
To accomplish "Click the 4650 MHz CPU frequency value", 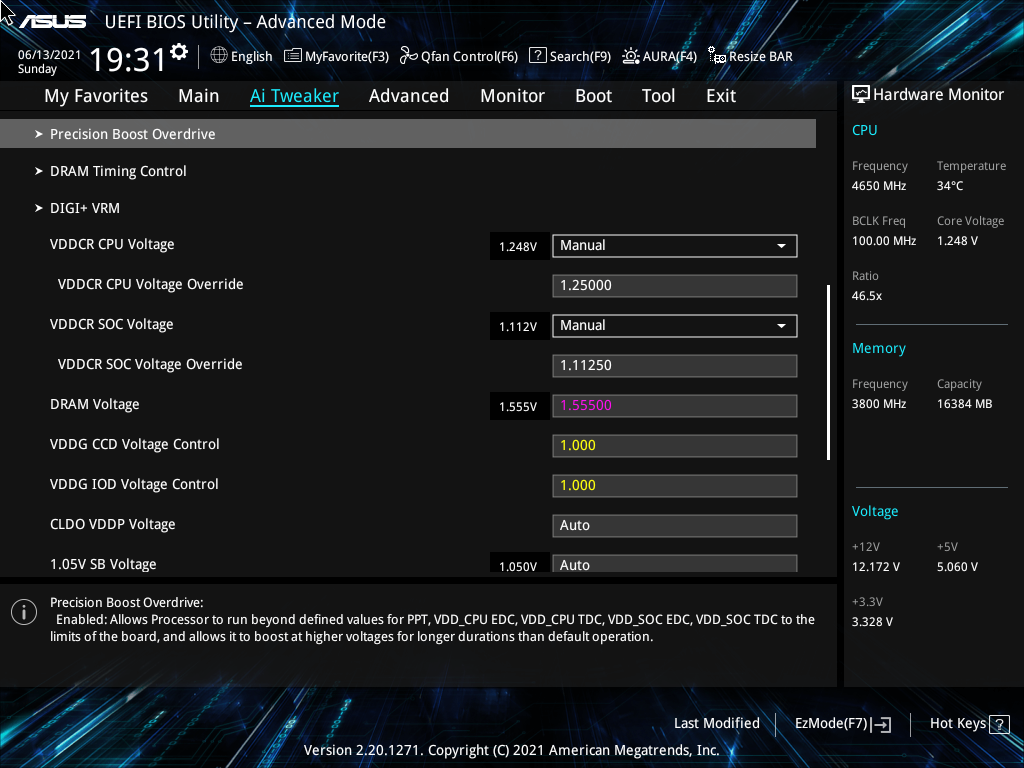I will click(879, 186).
